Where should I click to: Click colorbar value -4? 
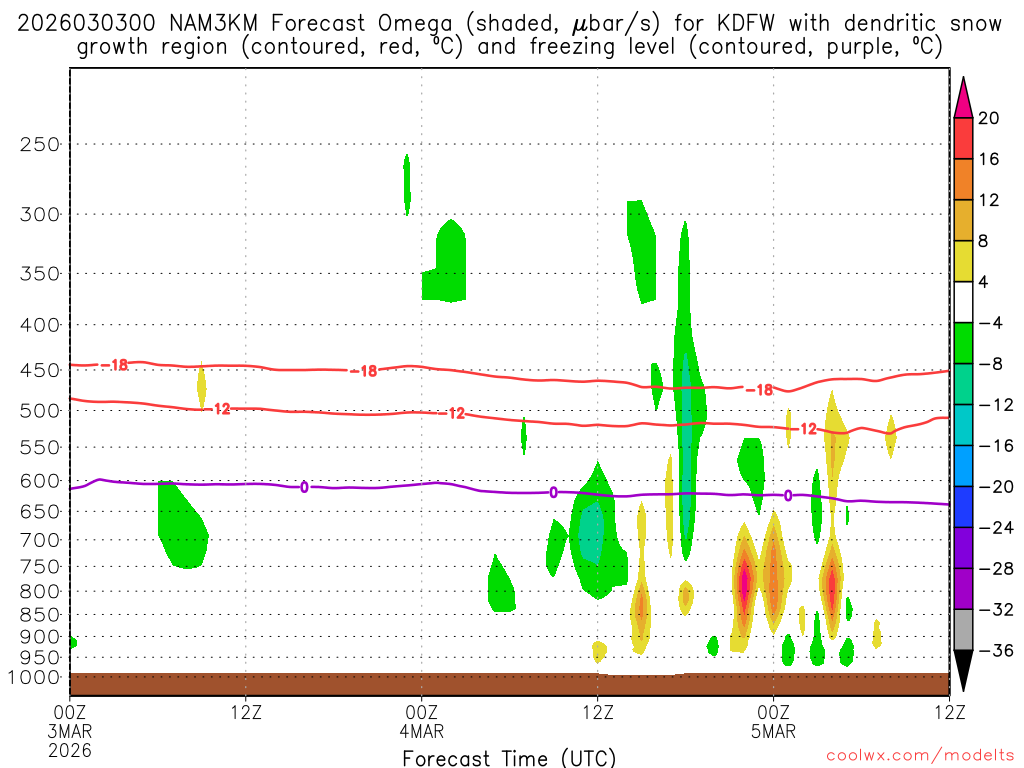pos(990,323)
